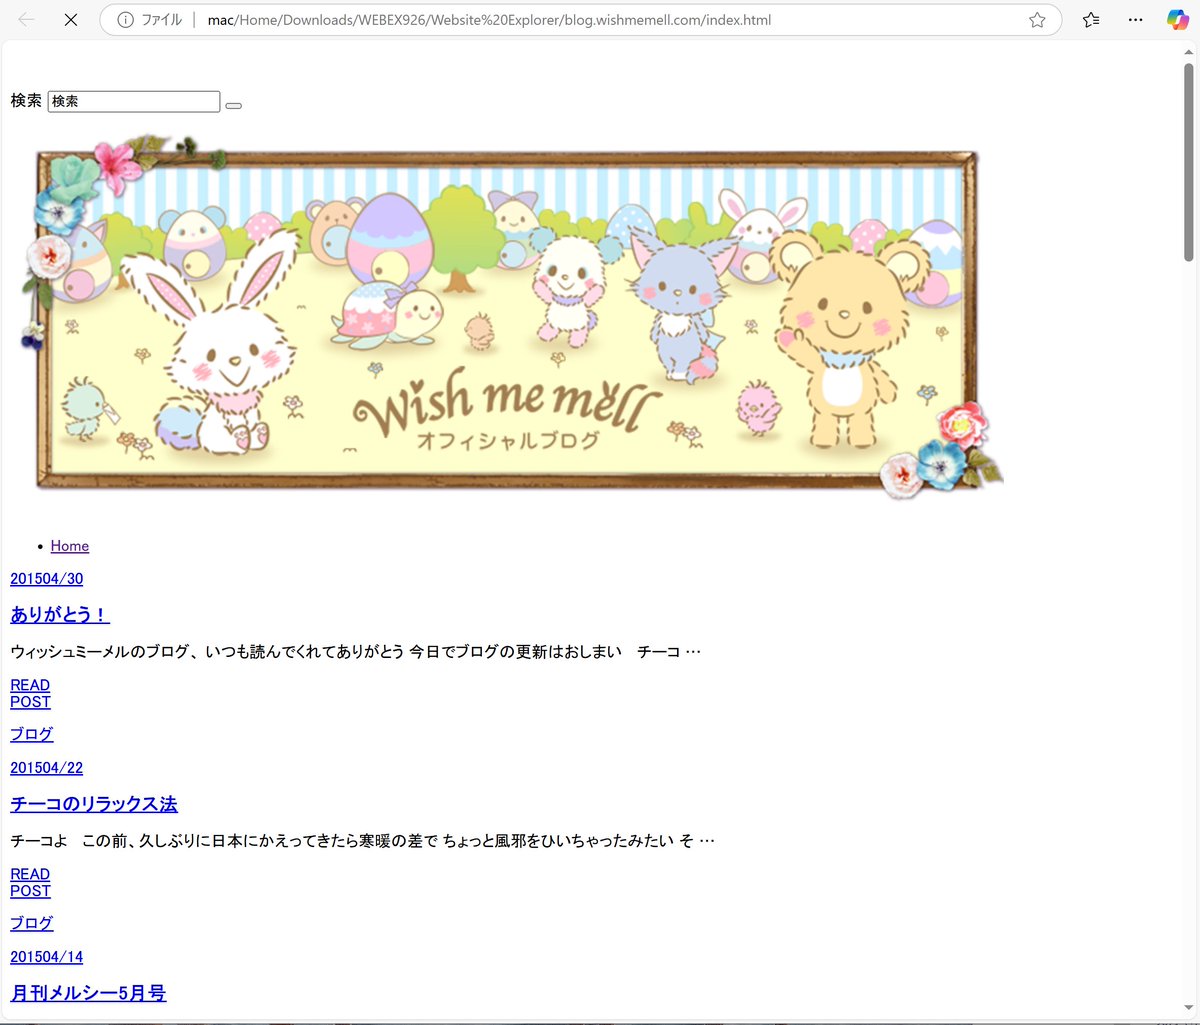The width and height of the screenshot is (1200, 1025).
Task: Open post チーコのリラックス法
Action: pyautogui.click(x=94, y=804)
